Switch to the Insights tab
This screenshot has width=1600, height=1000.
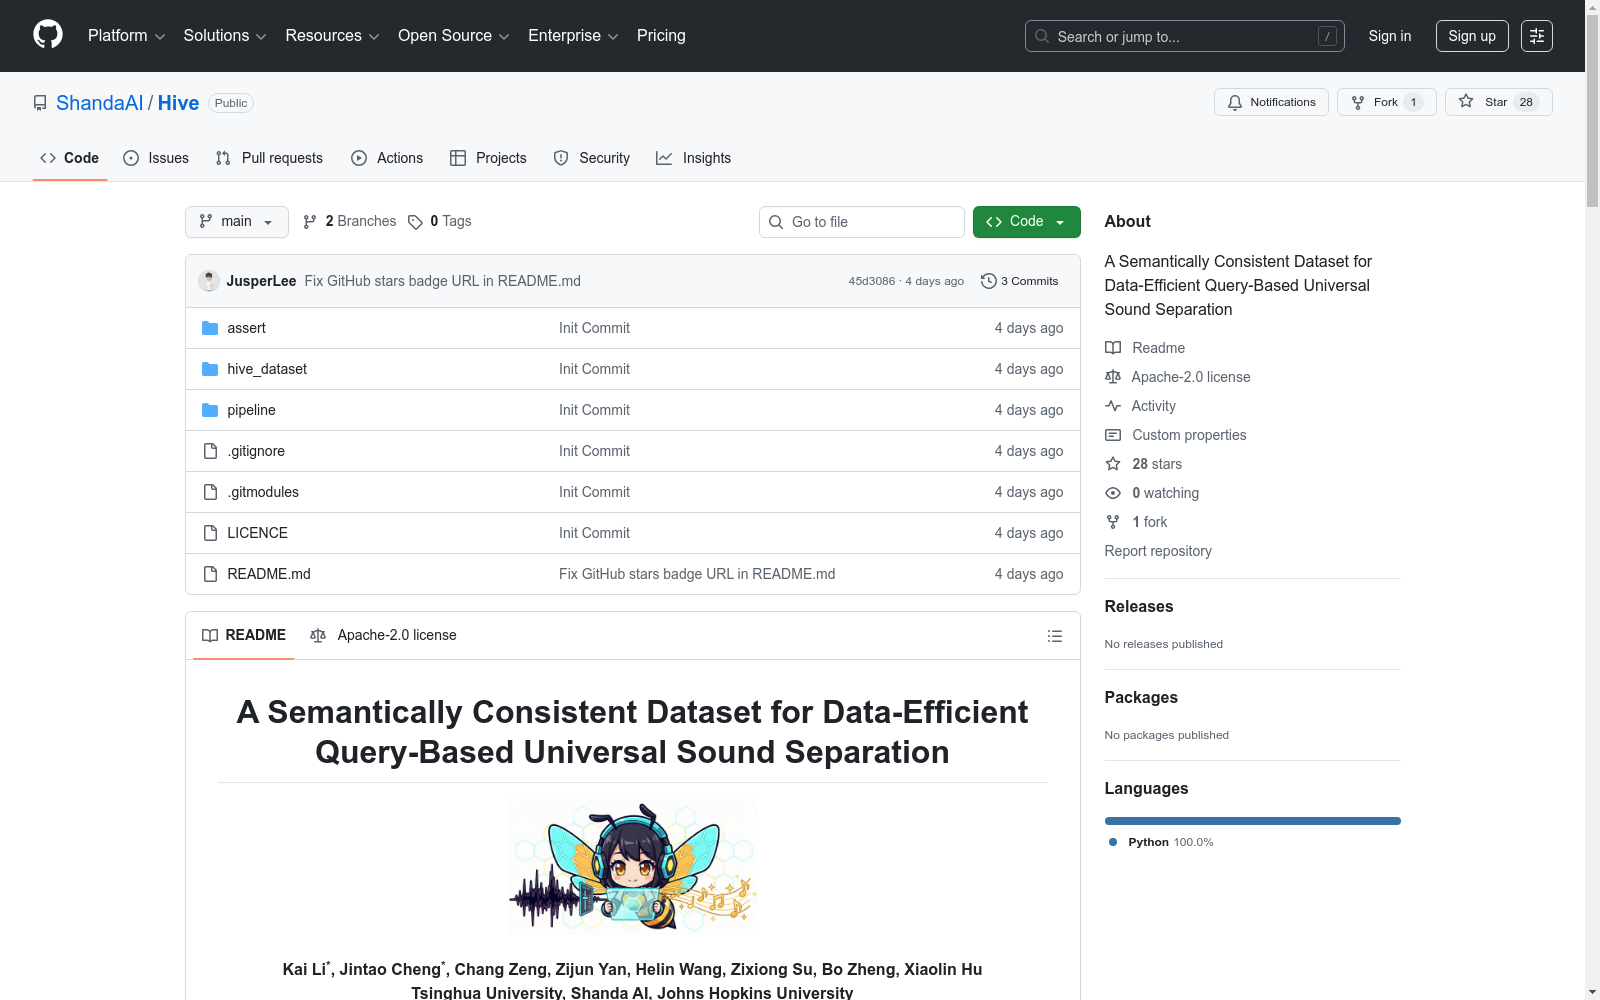point(693,158)
